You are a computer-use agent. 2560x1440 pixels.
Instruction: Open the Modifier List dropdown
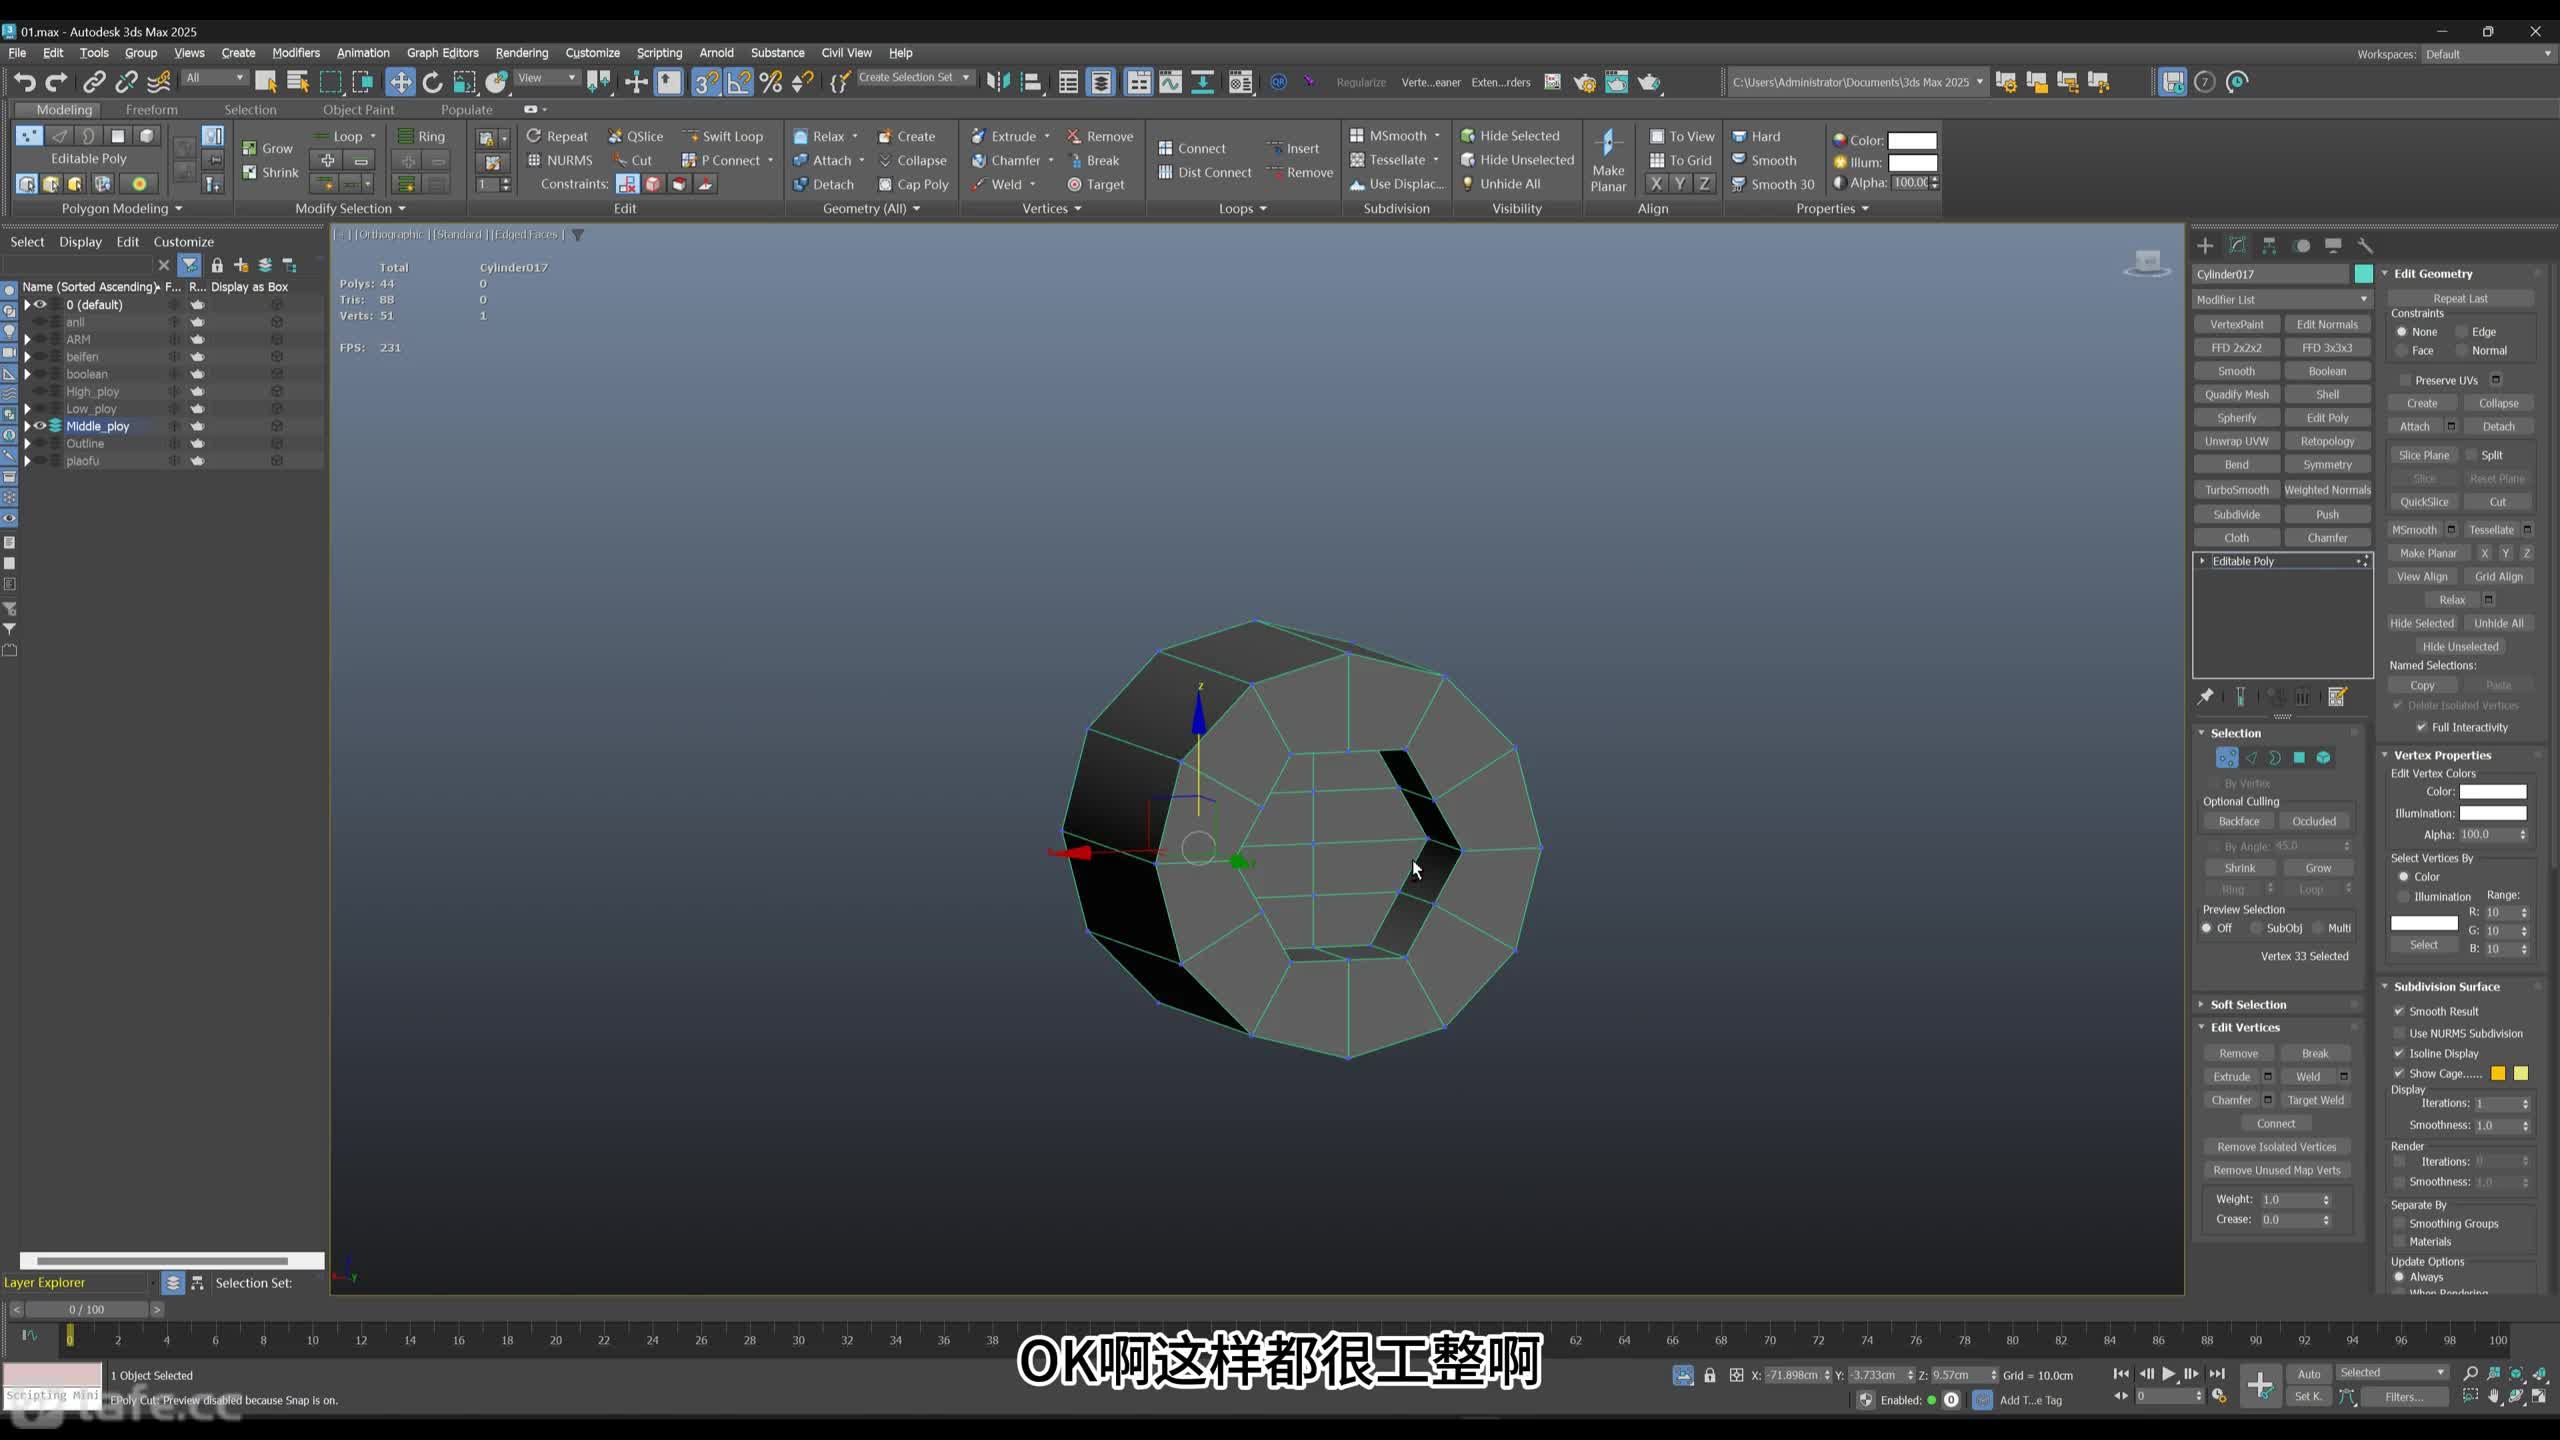pos(2282,300)
